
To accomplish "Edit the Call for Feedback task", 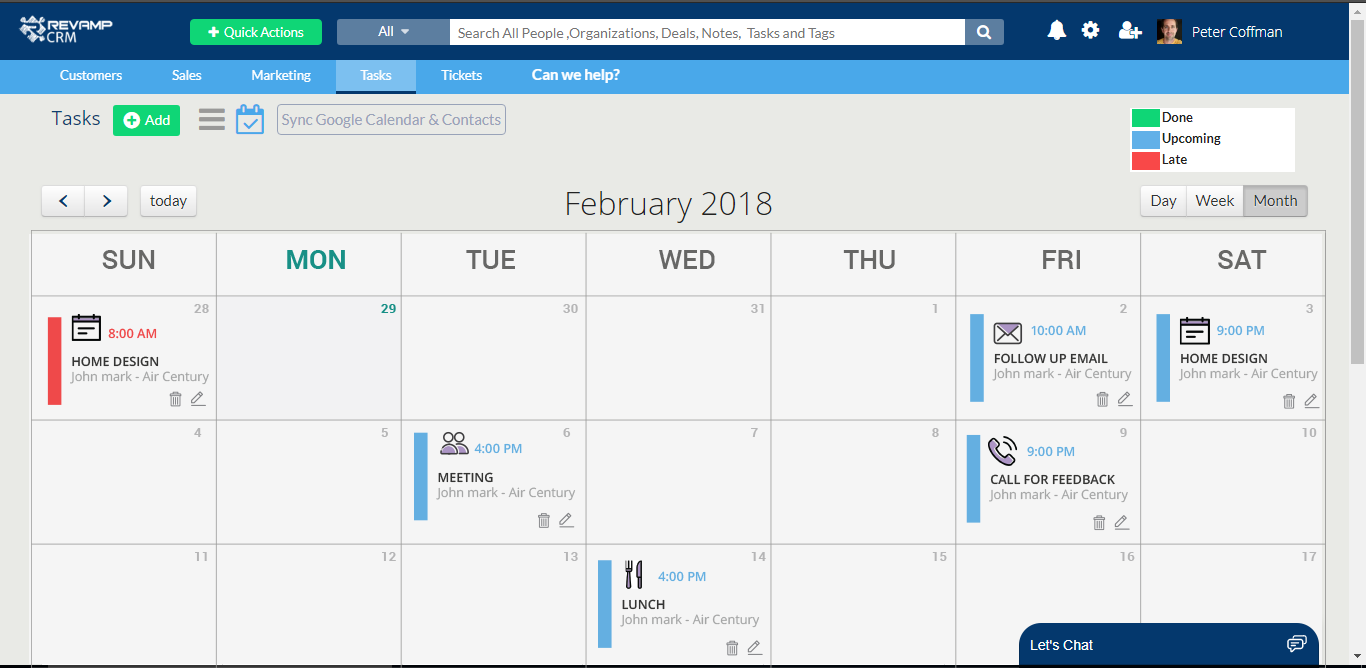I will click(1121, 522).
